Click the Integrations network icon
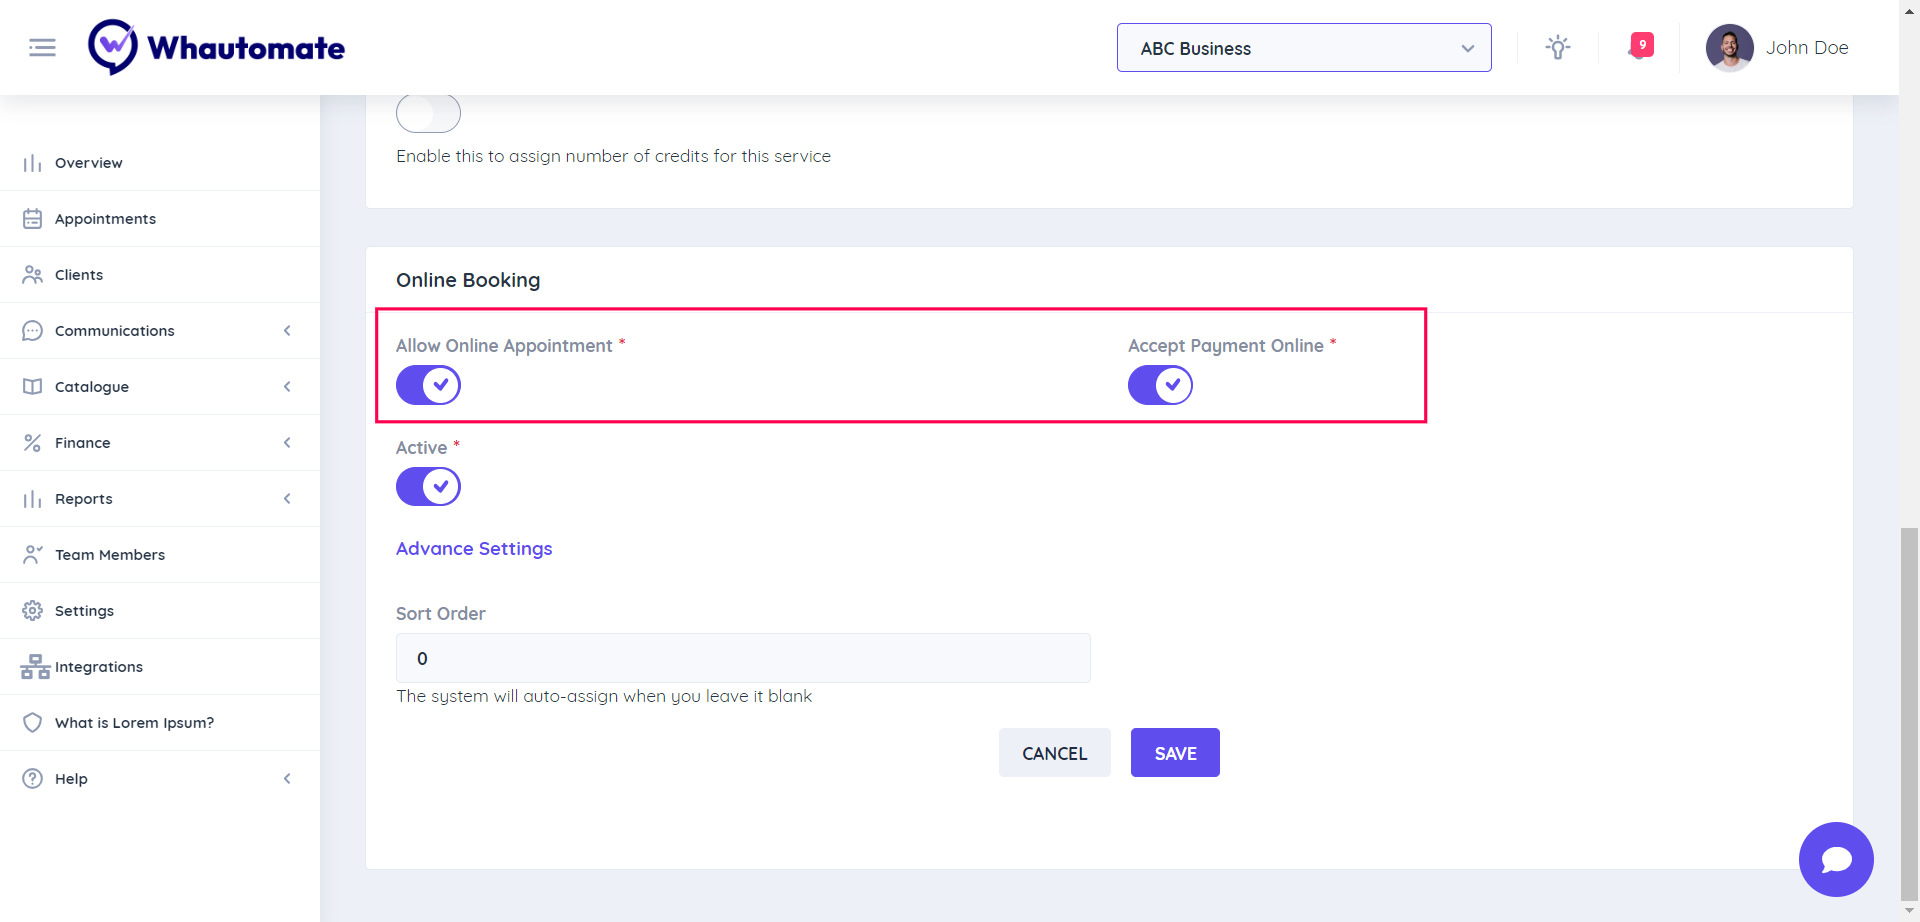Viewport: 1920px width, 922px height. click(35, 667)
